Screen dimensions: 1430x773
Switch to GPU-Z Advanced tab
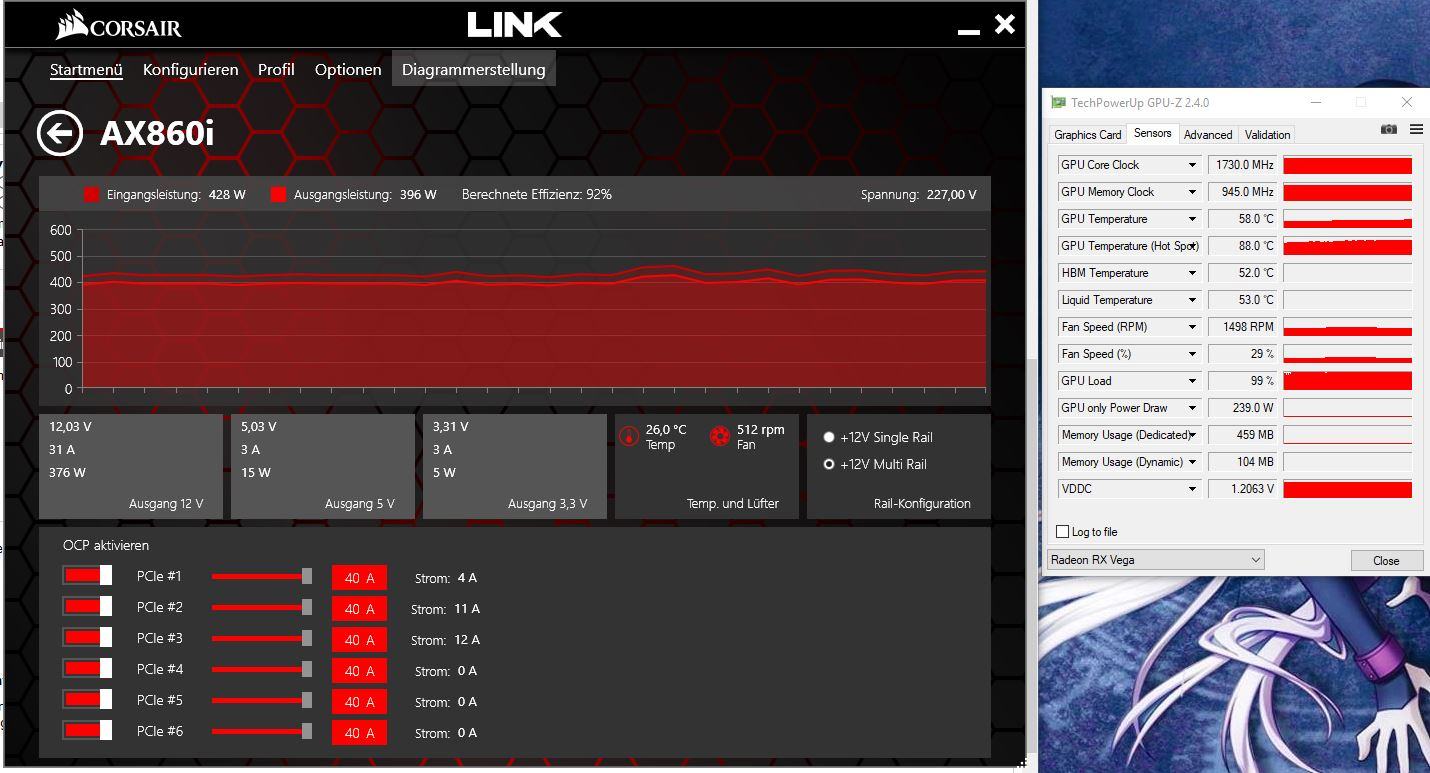pos(1208,134)
